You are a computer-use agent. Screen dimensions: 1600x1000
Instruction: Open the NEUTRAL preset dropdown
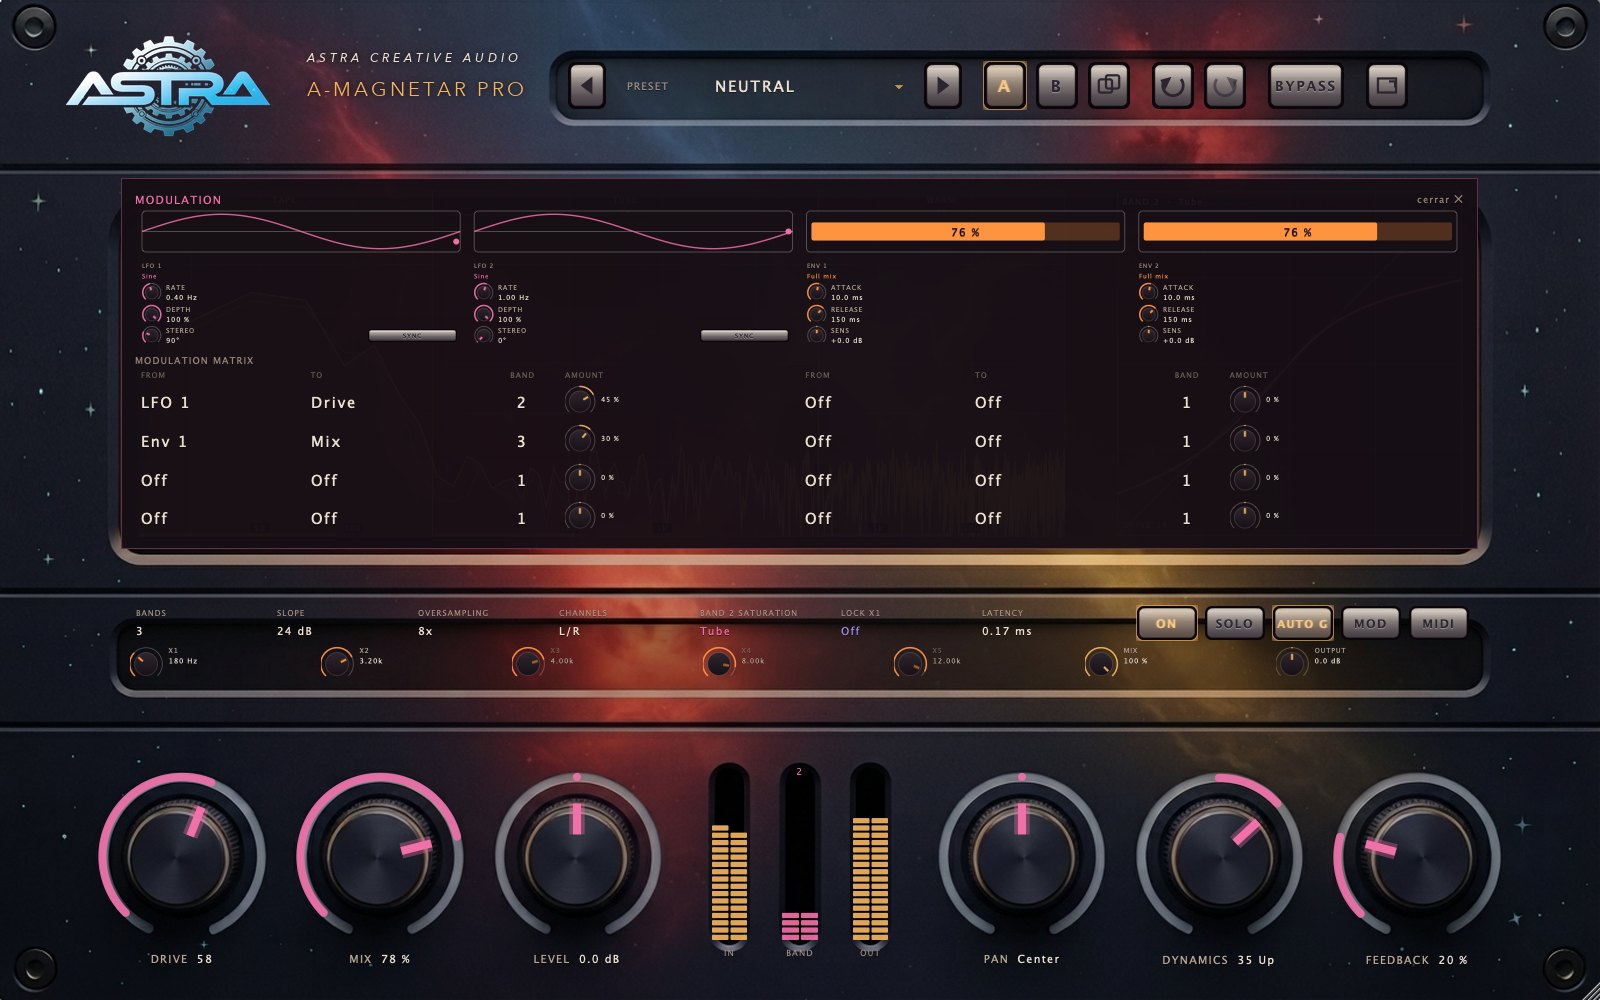point(808,87)
